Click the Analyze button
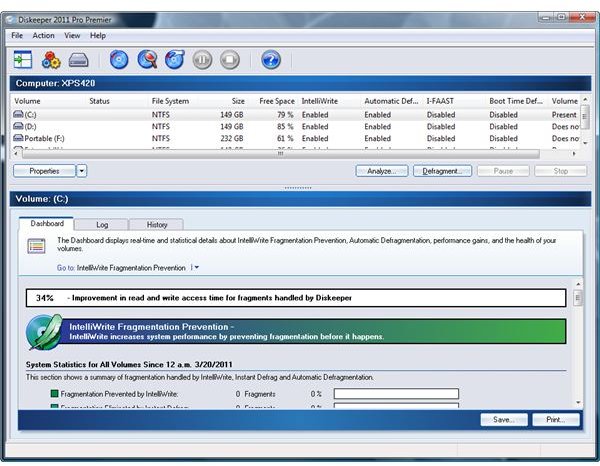 coord(382,171)
